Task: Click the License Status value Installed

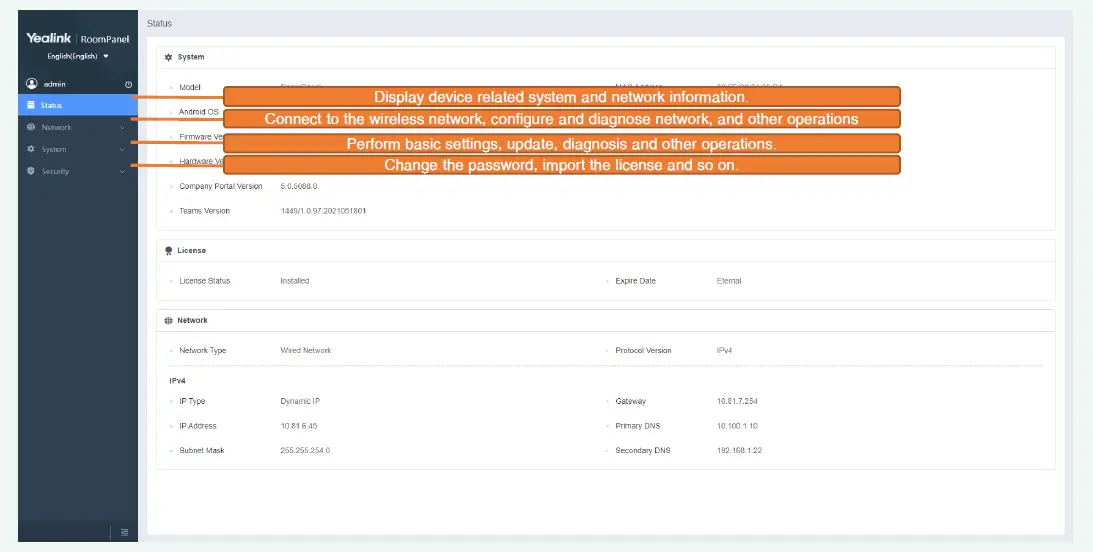Action: point(294,281)
